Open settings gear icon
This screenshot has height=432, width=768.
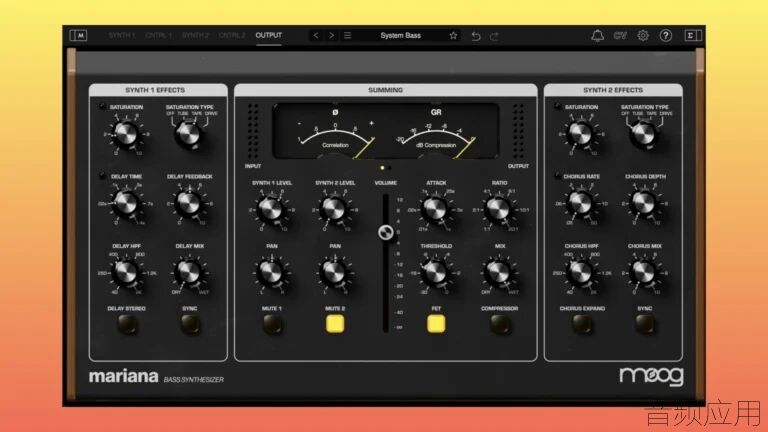[643, 35]
